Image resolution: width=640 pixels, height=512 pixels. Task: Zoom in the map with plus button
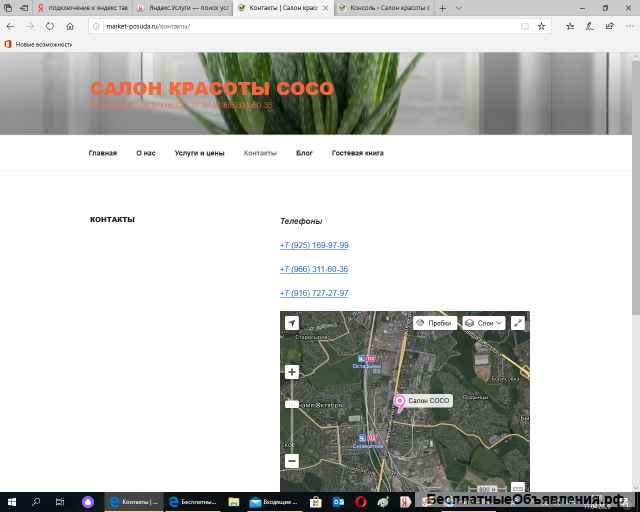292,372
